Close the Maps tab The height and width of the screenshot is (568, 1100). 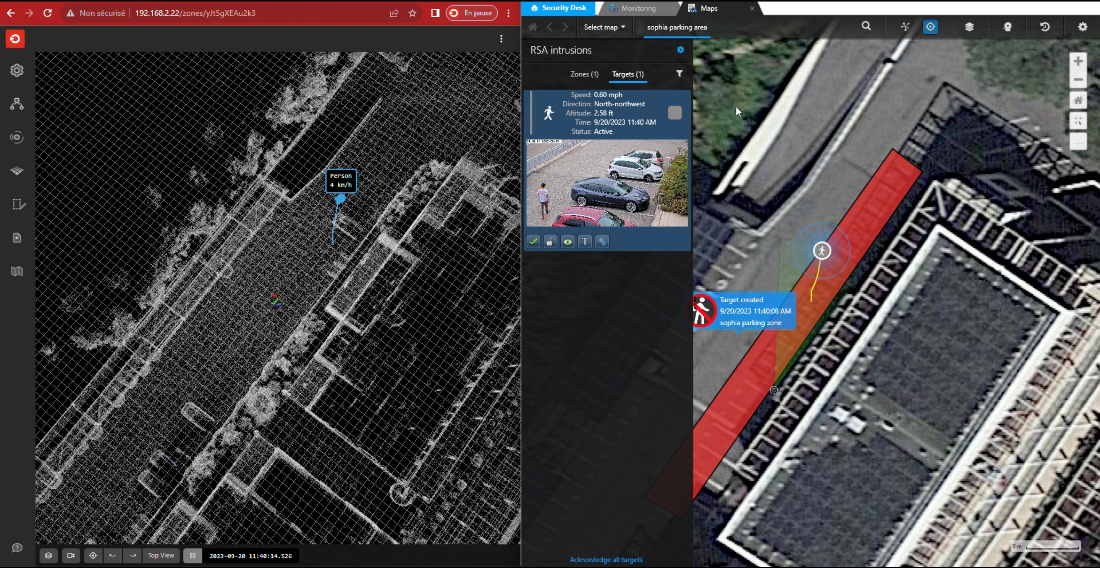(x=752, y=8)
